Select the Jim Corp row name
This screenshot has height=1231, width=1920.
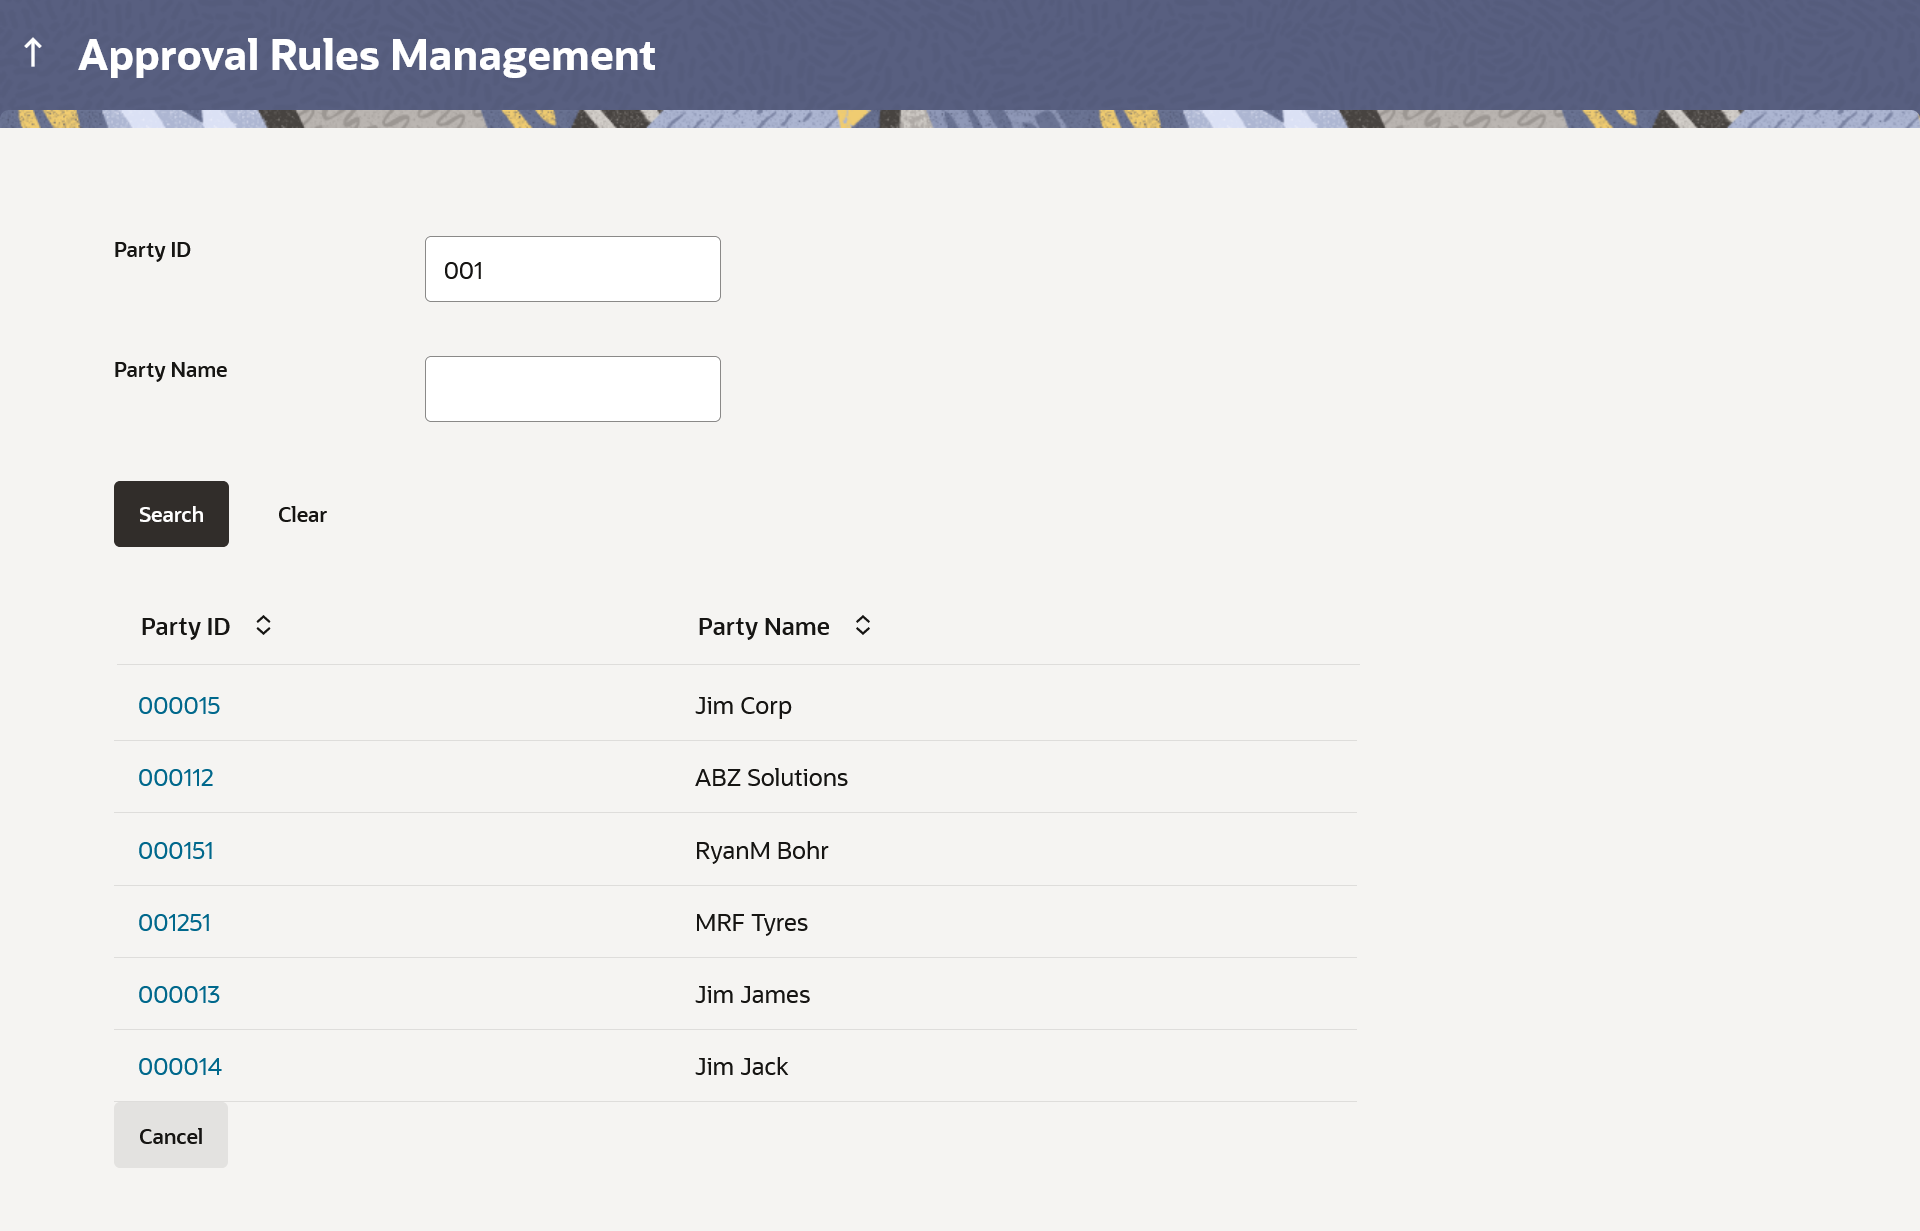click(743, 706)
